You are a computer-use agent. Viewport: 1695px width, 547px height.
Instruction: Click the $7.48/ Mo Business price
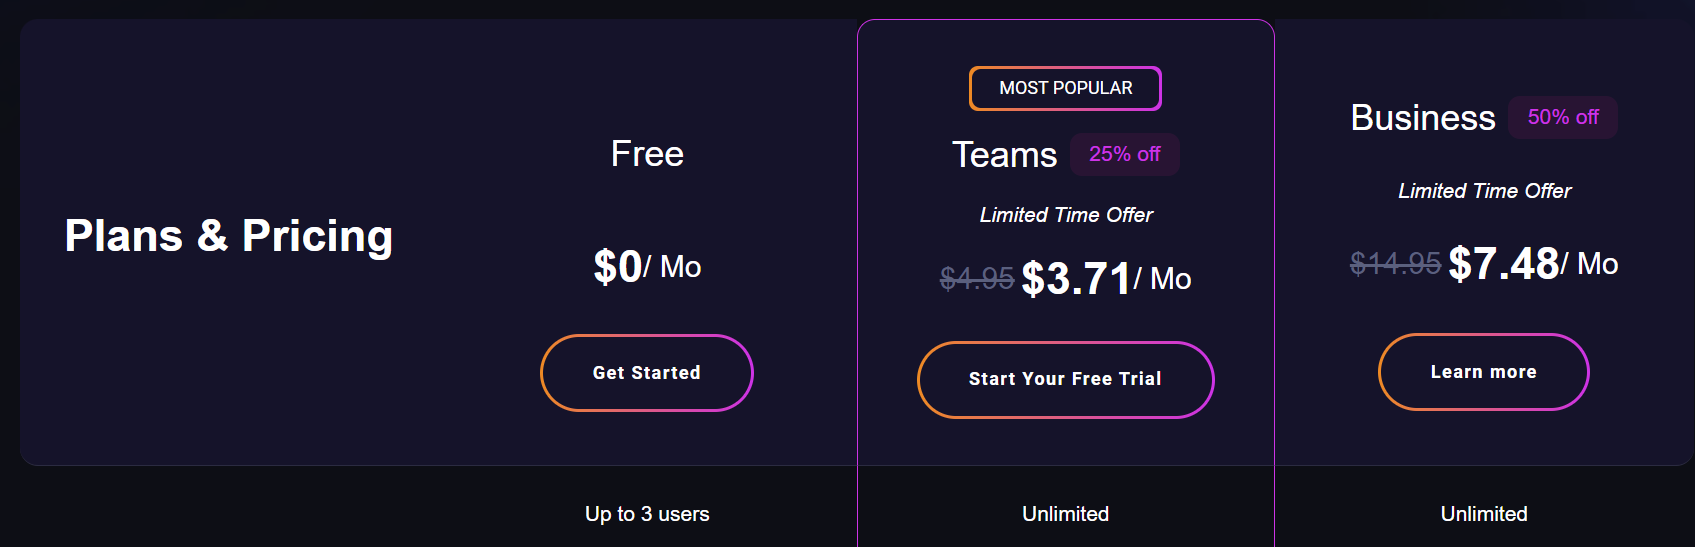click(x=1533, y=264)
